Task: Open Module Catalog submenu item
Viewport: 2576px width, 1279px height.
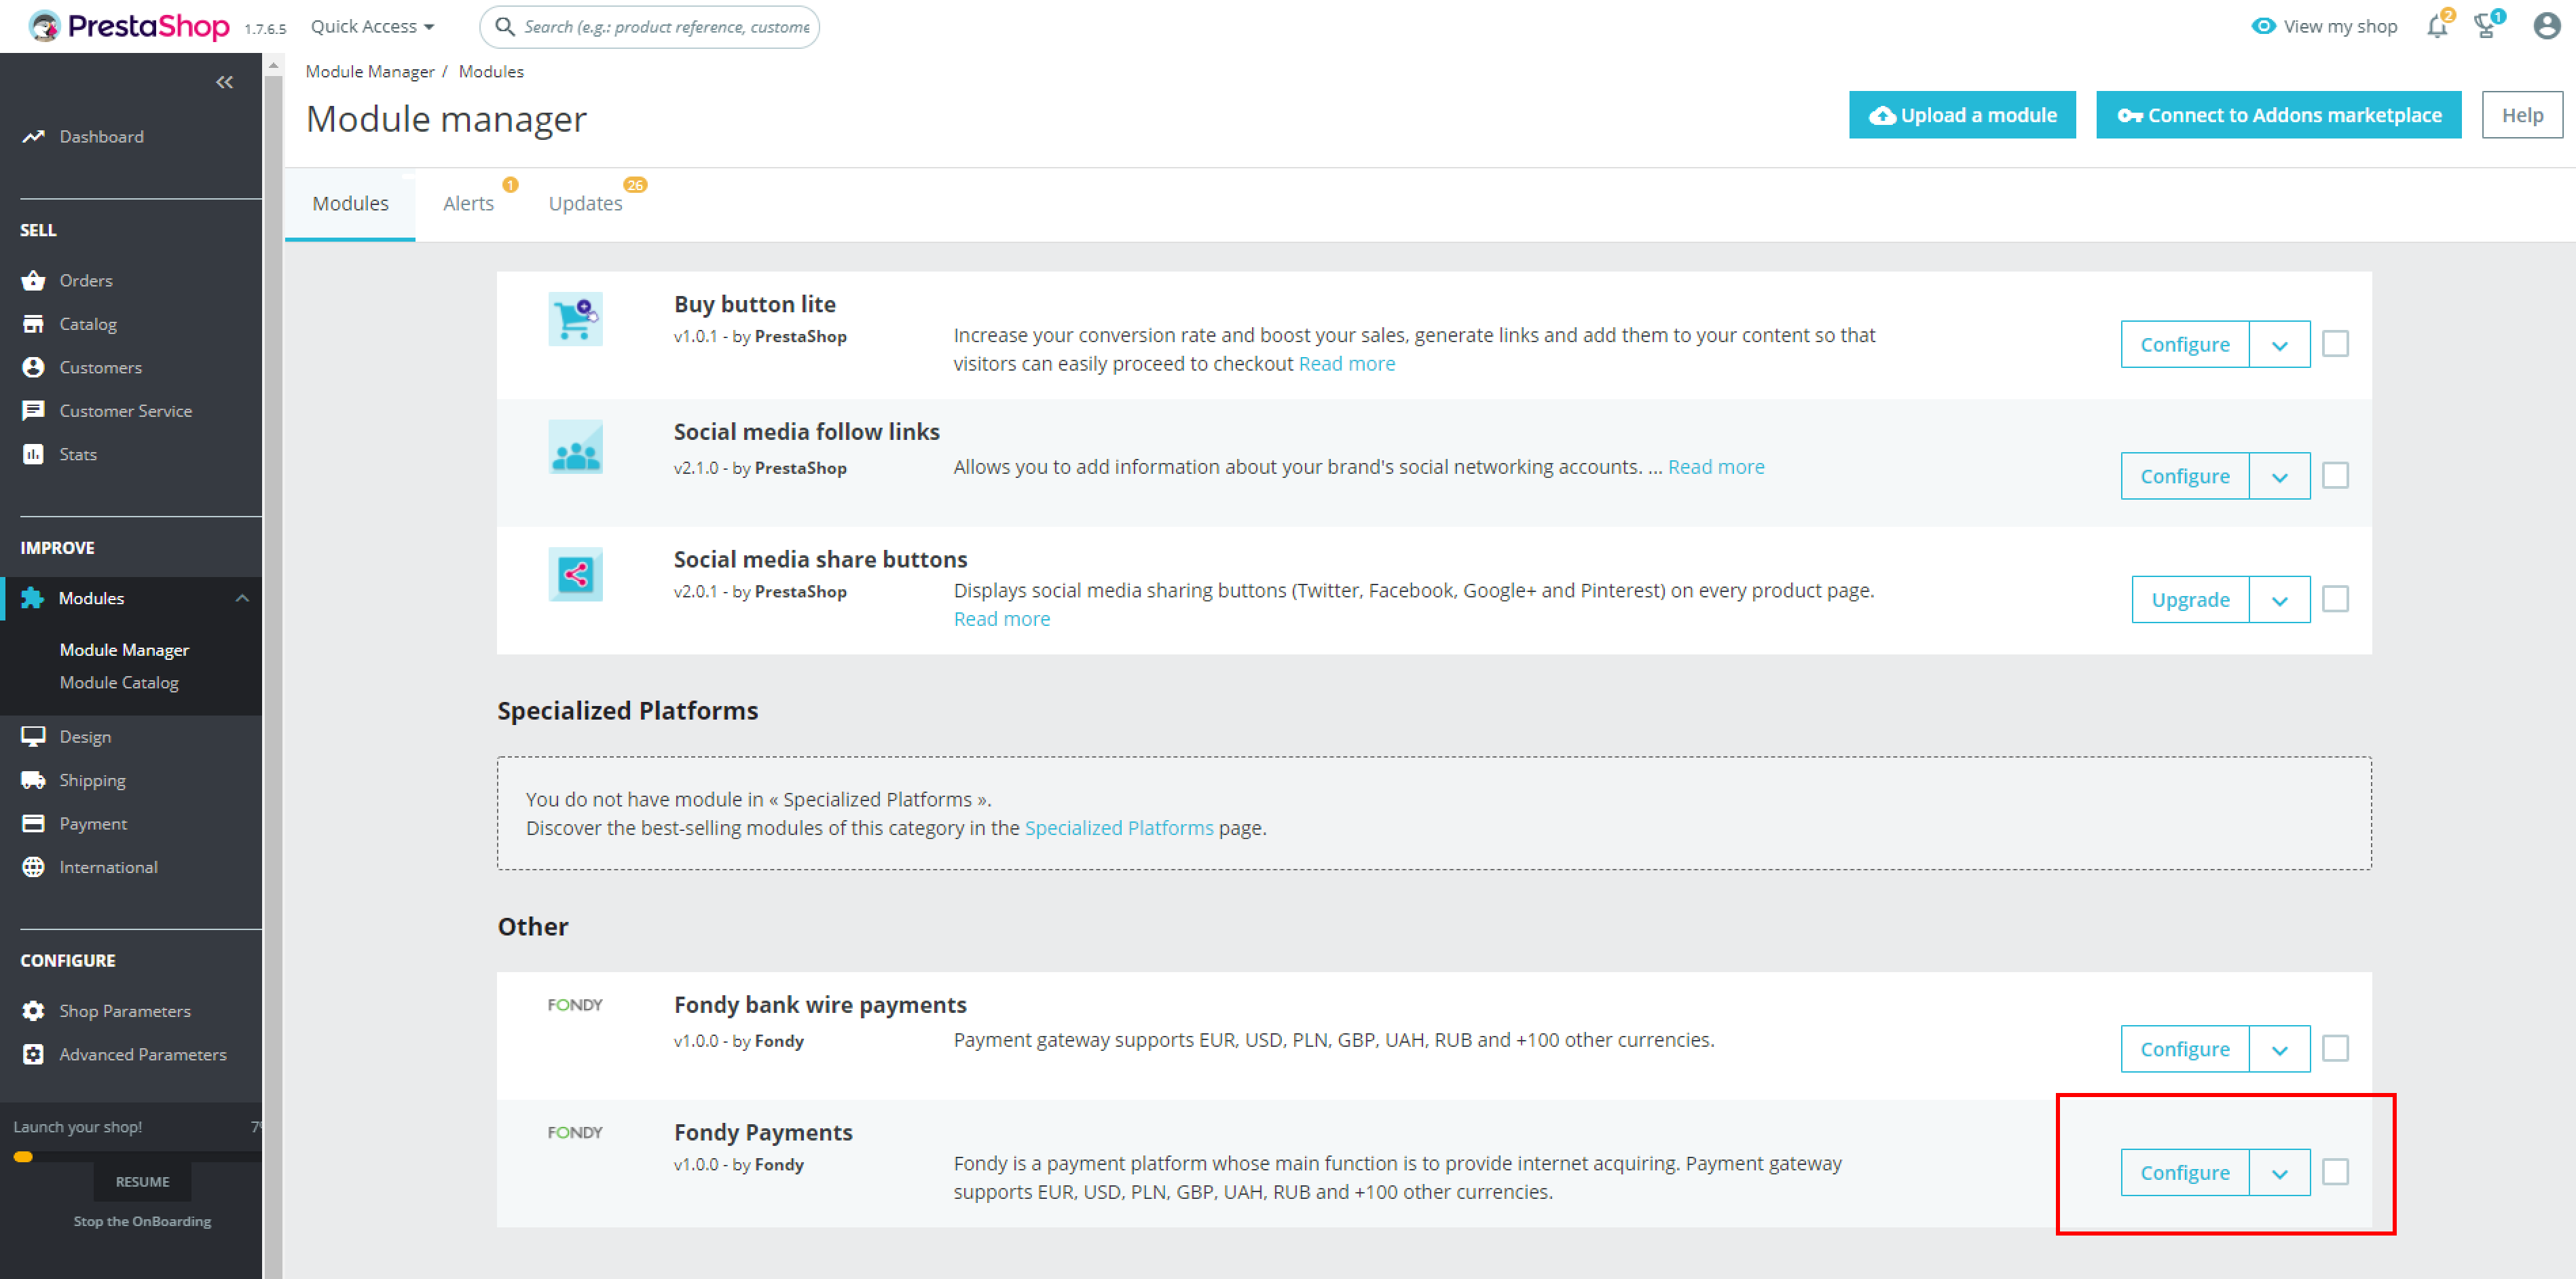Action: (119, 682)
